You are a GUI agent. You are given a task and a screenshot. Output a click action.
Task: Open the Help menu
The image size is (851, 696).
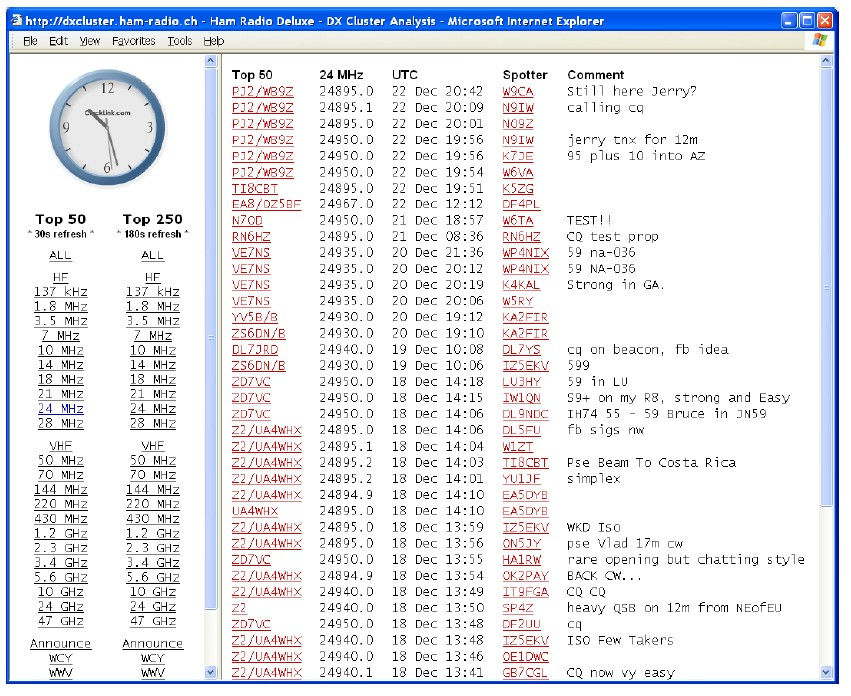pos(213,41)
